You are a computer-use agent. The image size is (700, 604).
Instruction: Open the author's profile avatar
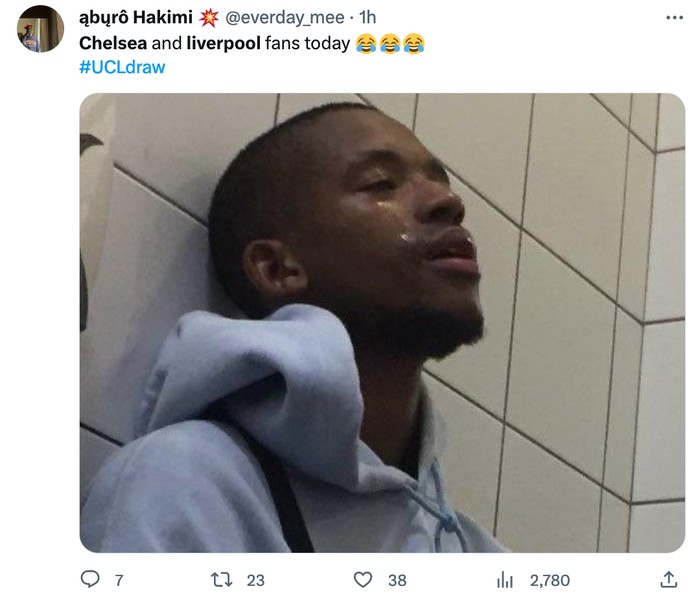(x=41, y=29)
